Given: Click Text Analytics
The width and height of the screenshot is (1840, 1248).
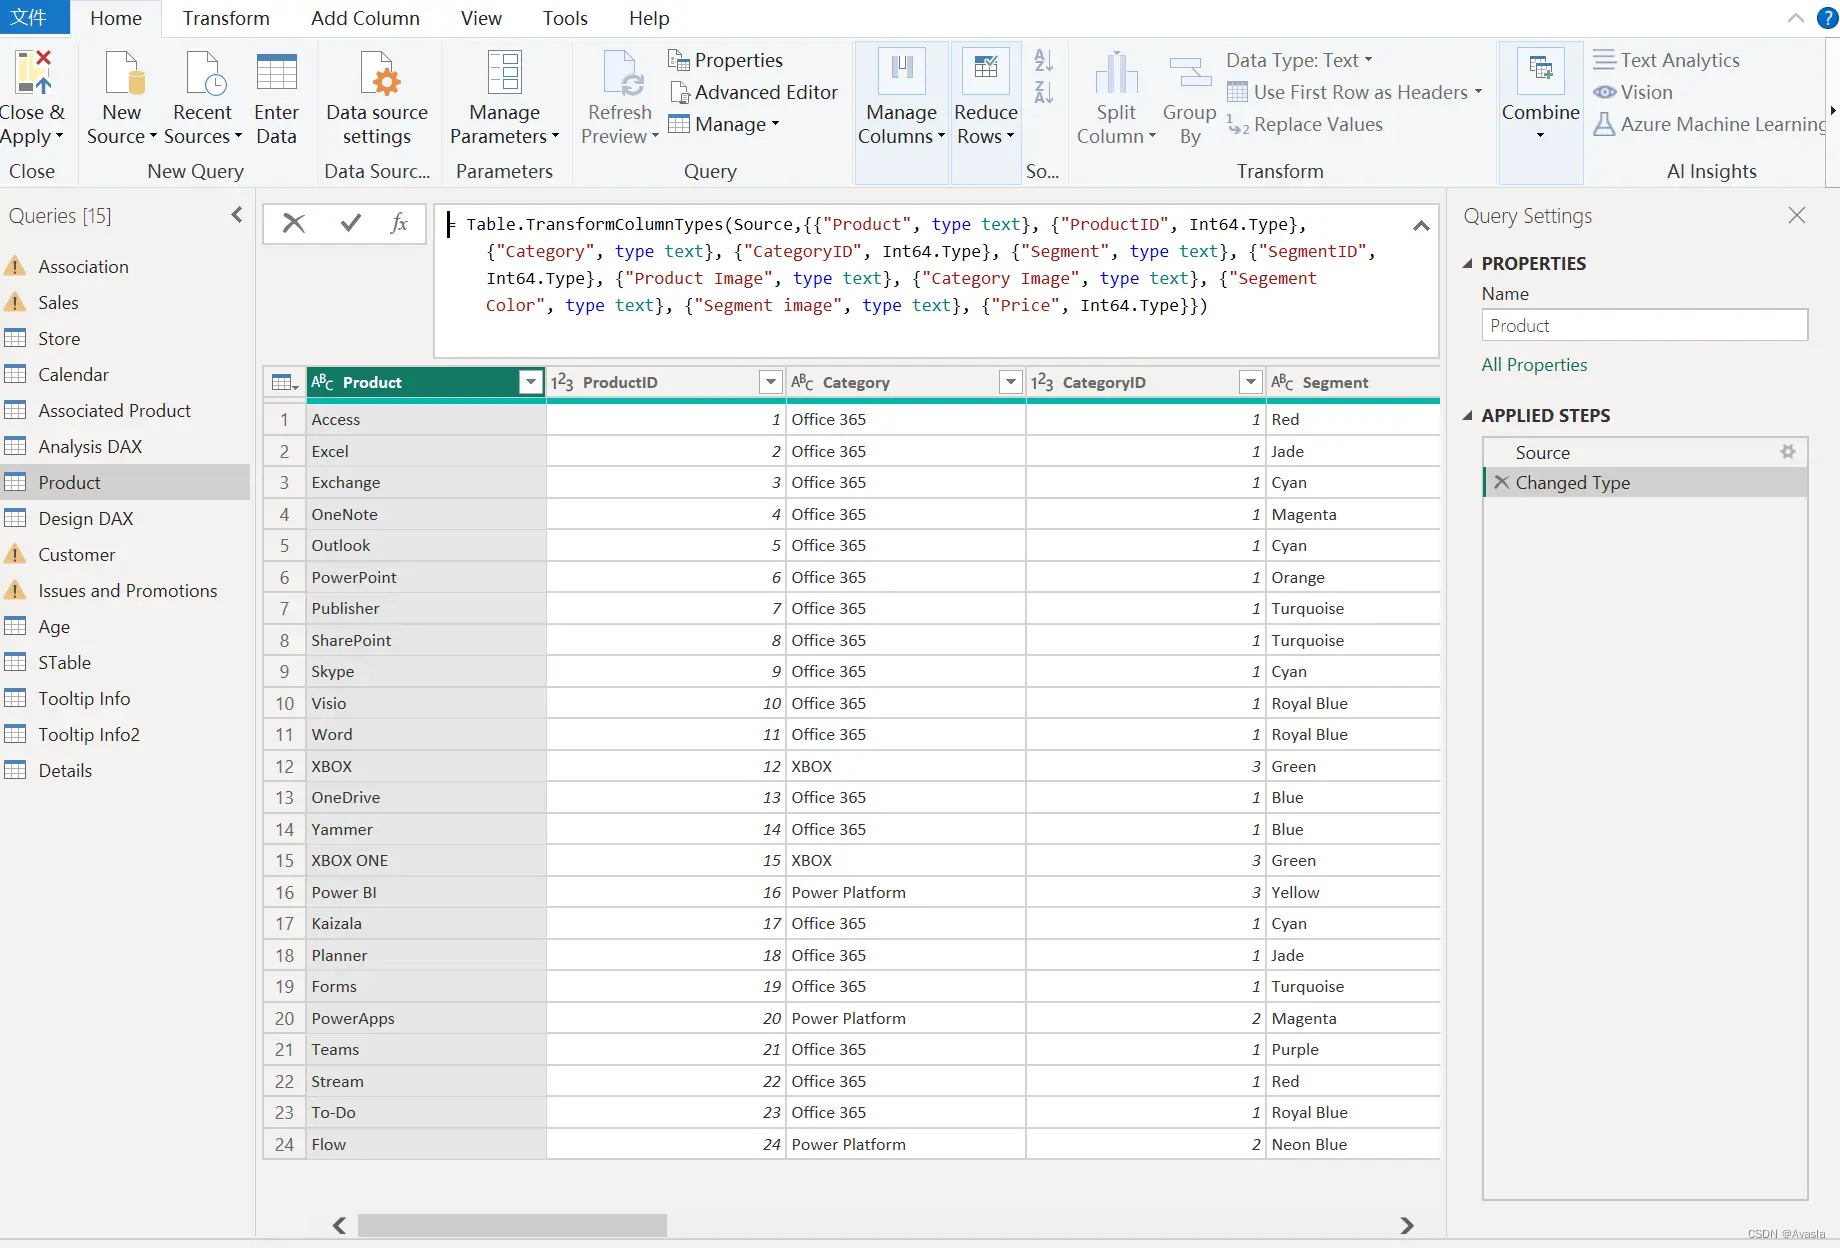Looking at the screenshot, I should [1667, 60].
